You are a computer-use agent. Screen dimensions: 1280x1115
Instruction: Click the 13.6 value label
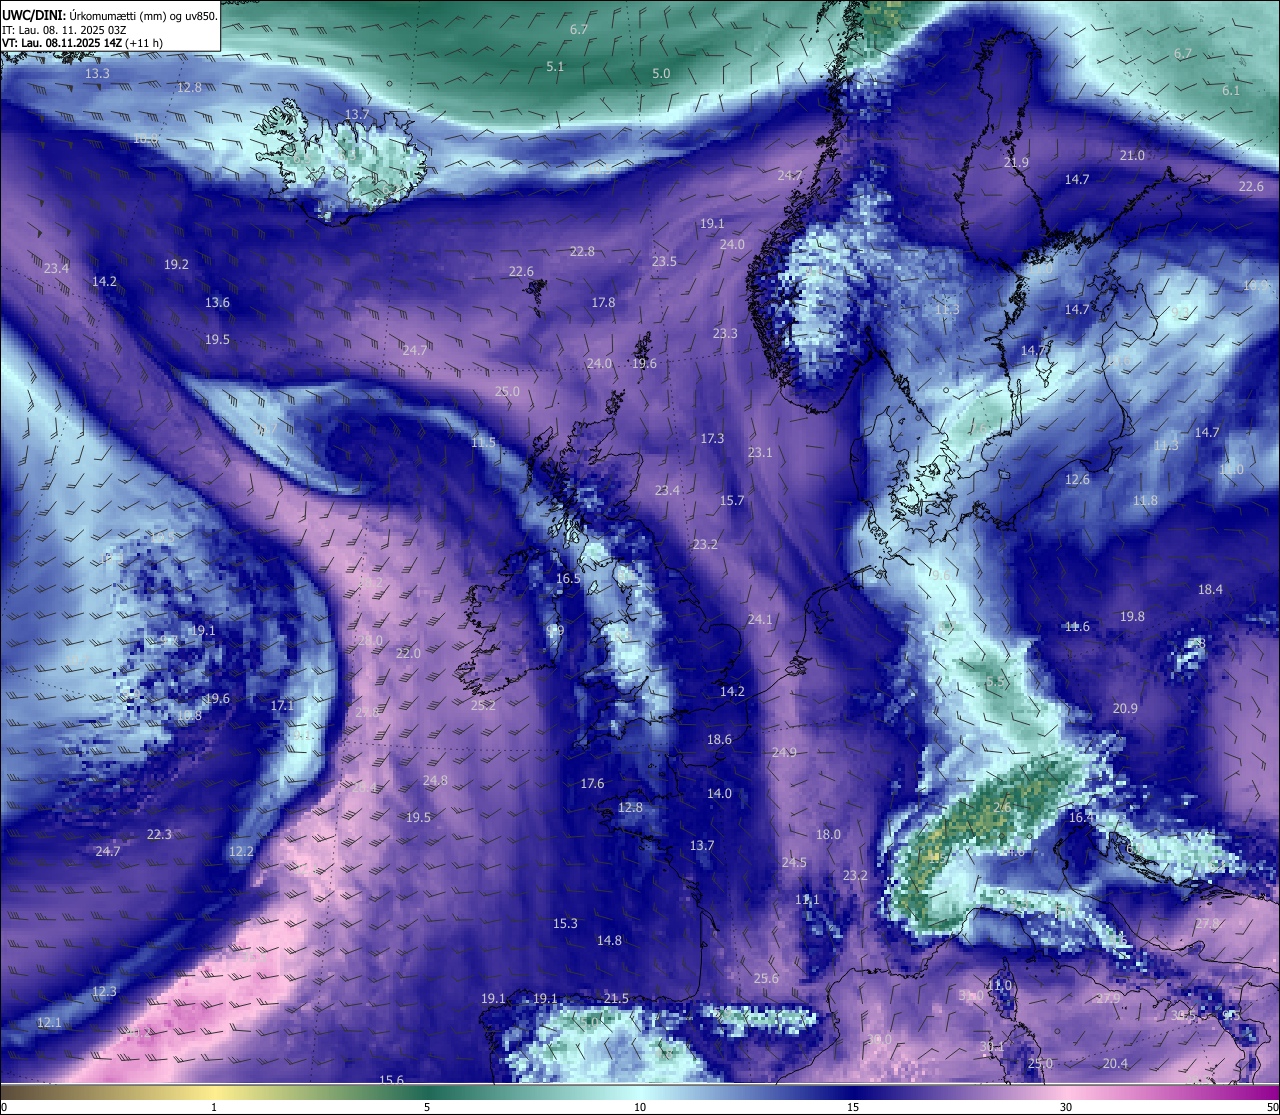[217, 303]
